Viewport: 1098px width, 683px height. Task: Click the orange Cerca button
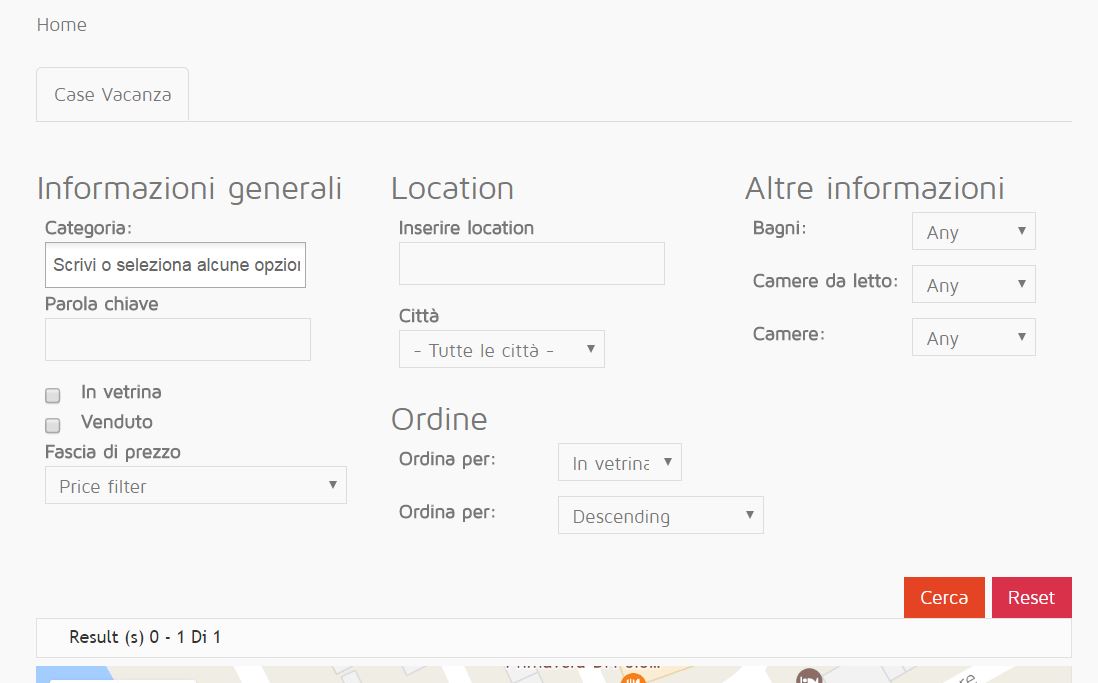pyautogui.click(x=944, y=598)
